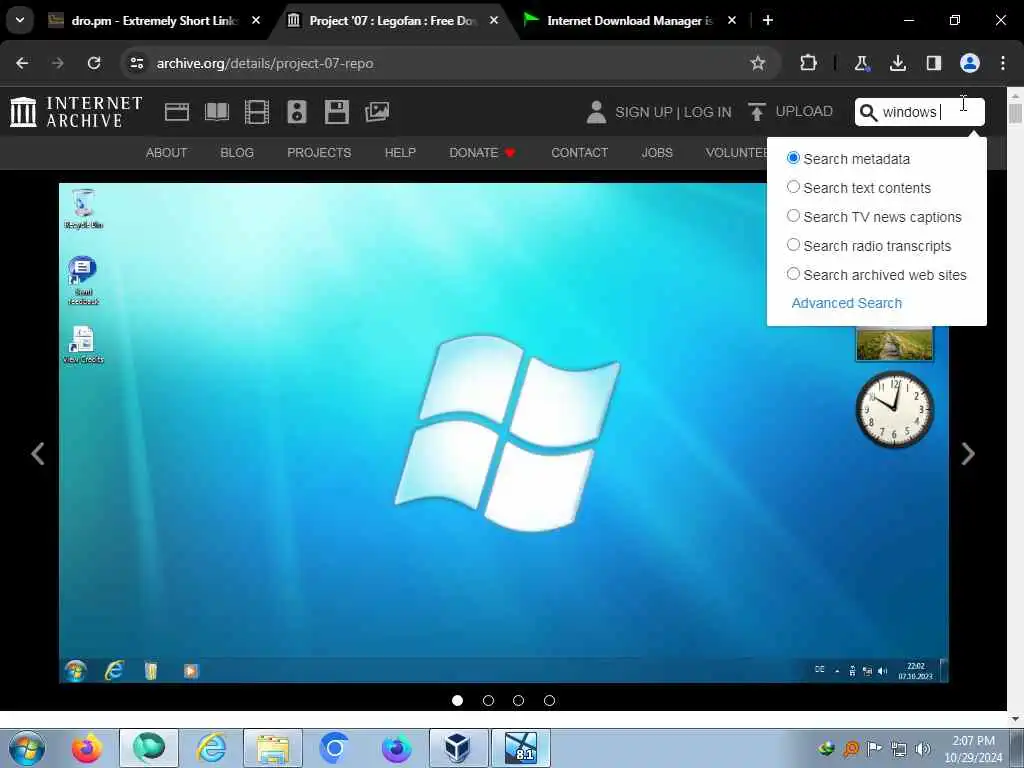Open the Images icon
Image resolution: width=1024 pixels, height=768 pixels.
[377, 112]
